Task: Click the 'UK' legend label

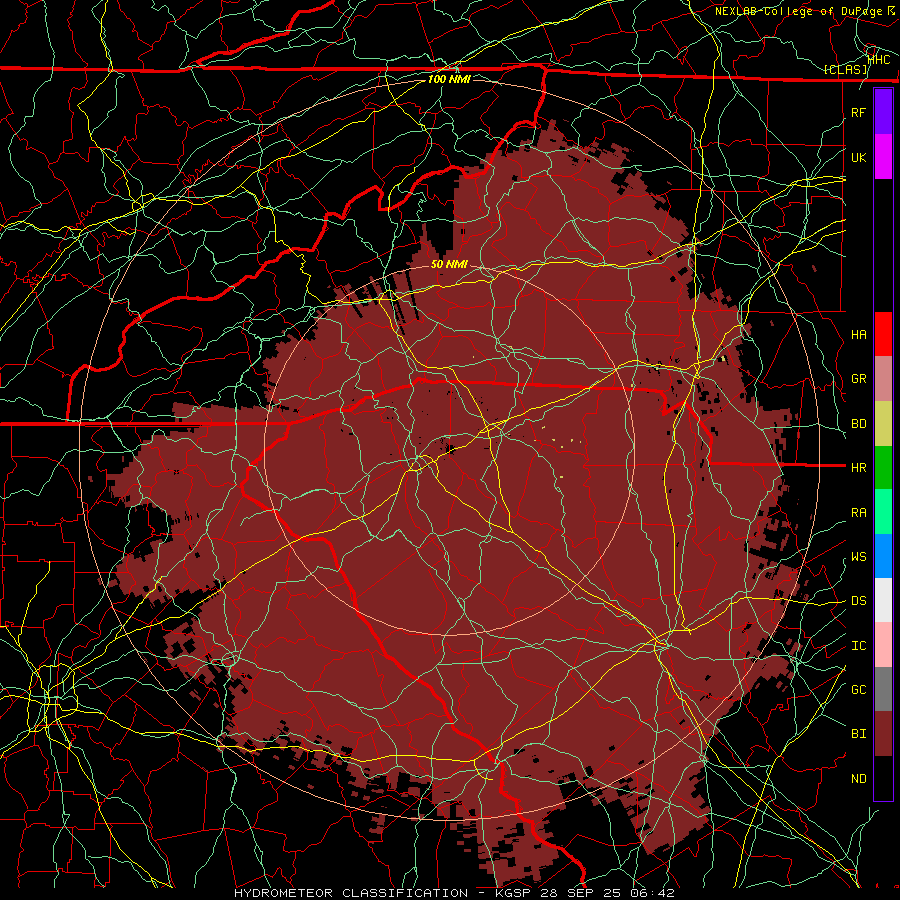Action: point(858,157)
